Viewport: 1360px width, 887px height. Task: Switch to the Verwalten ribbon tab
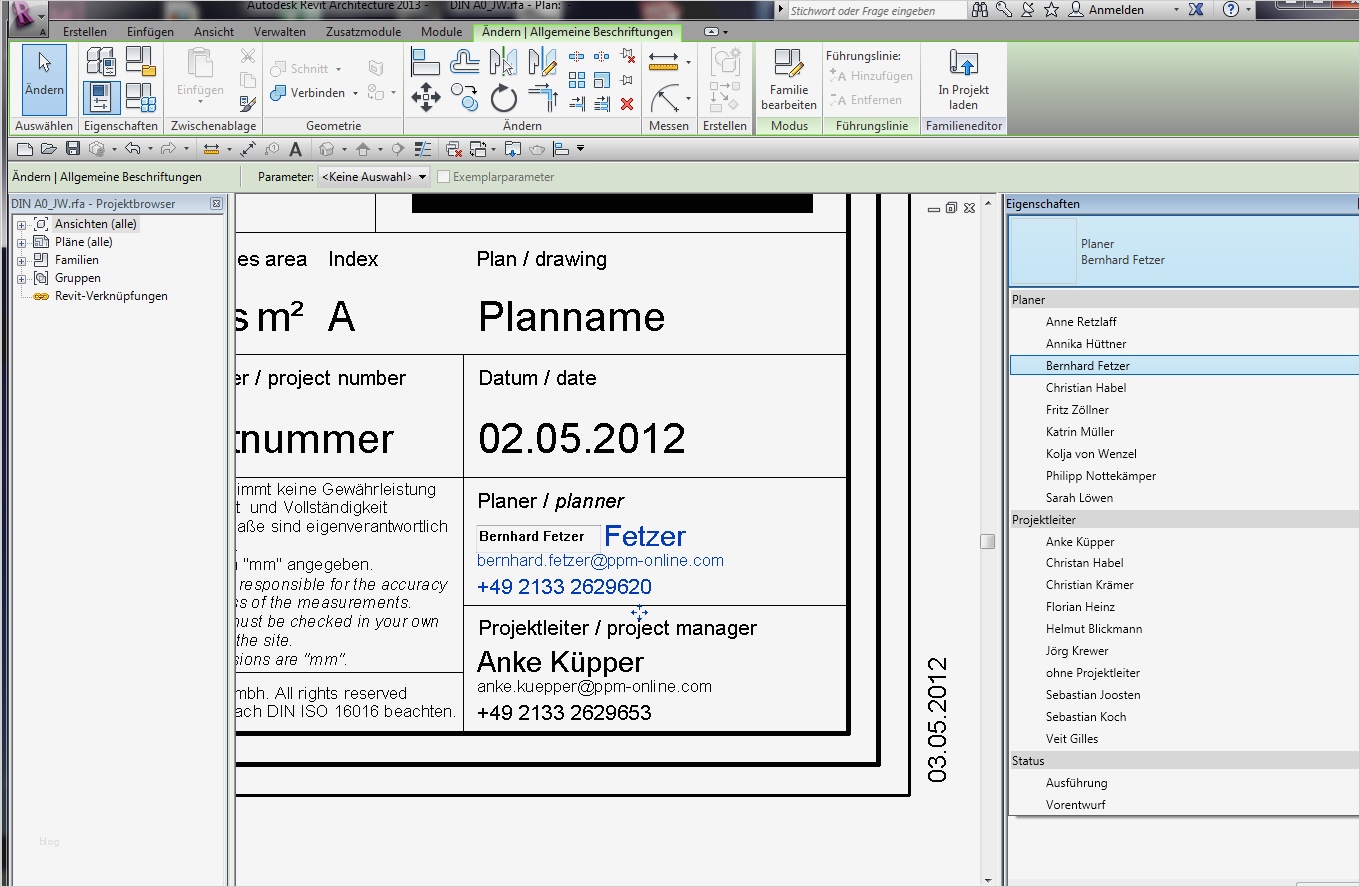tap(280, 32)
